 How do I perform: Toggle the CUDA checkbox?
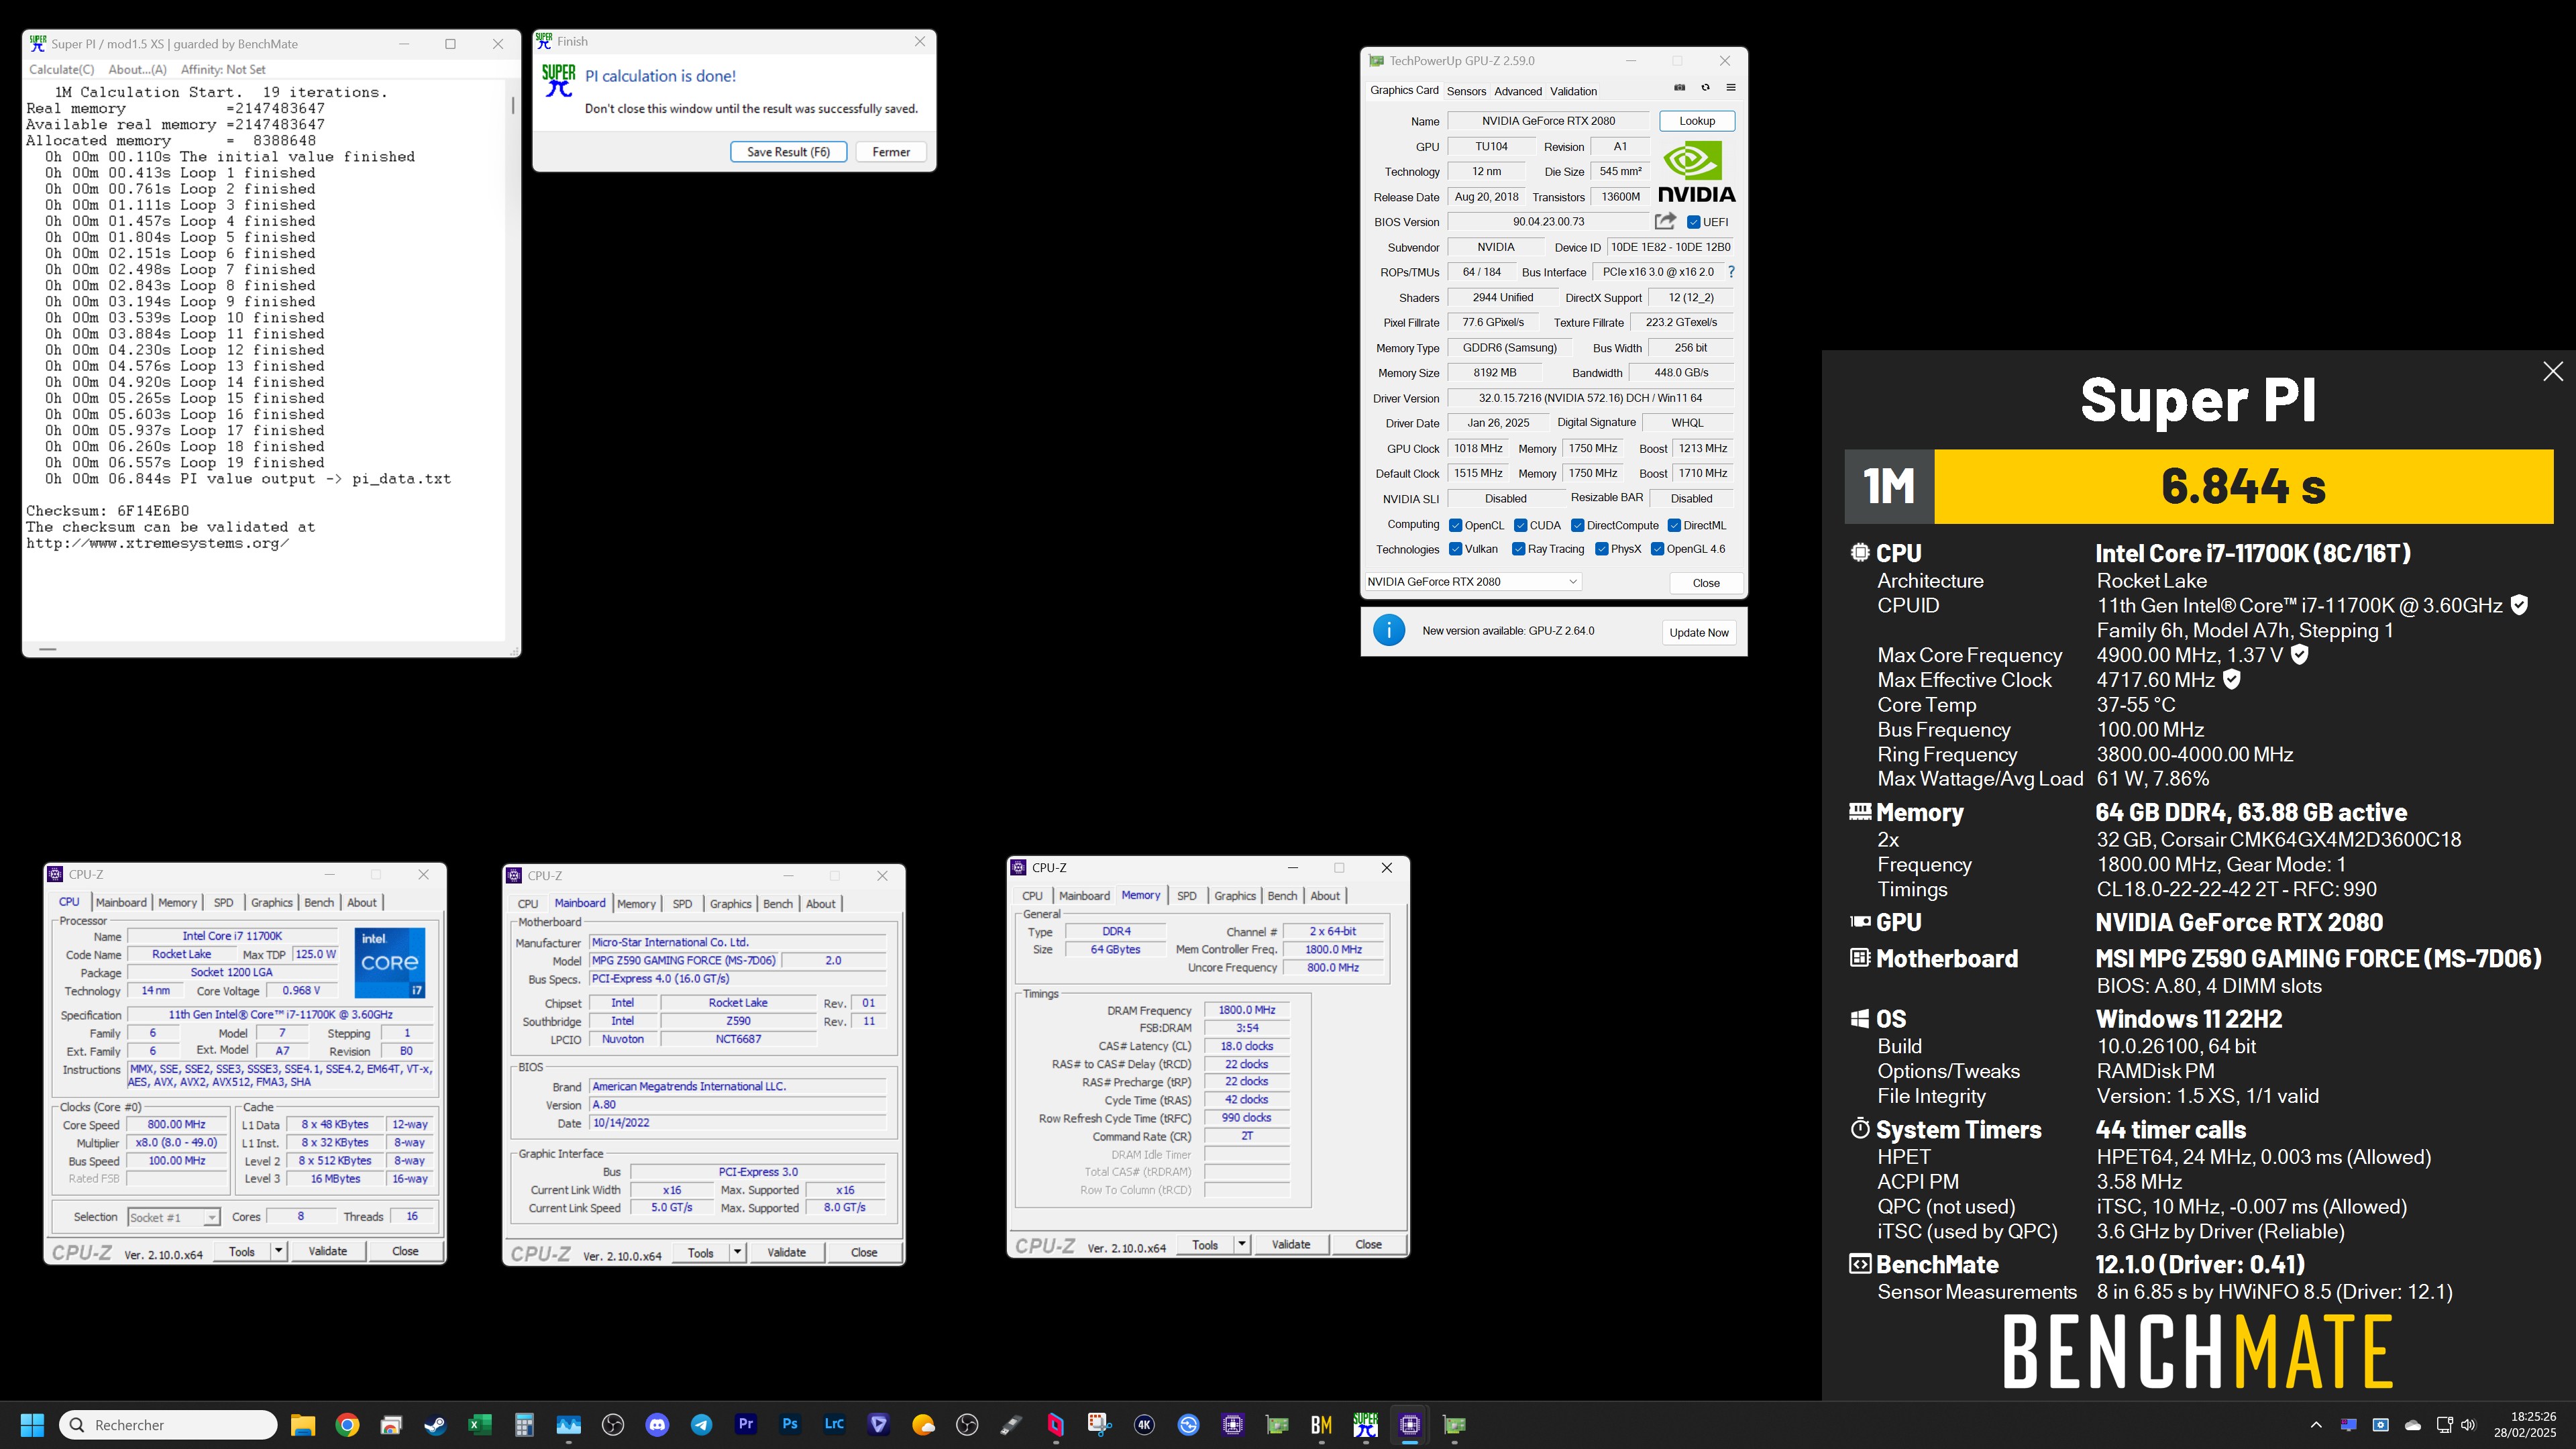[x=1520, y=525]
